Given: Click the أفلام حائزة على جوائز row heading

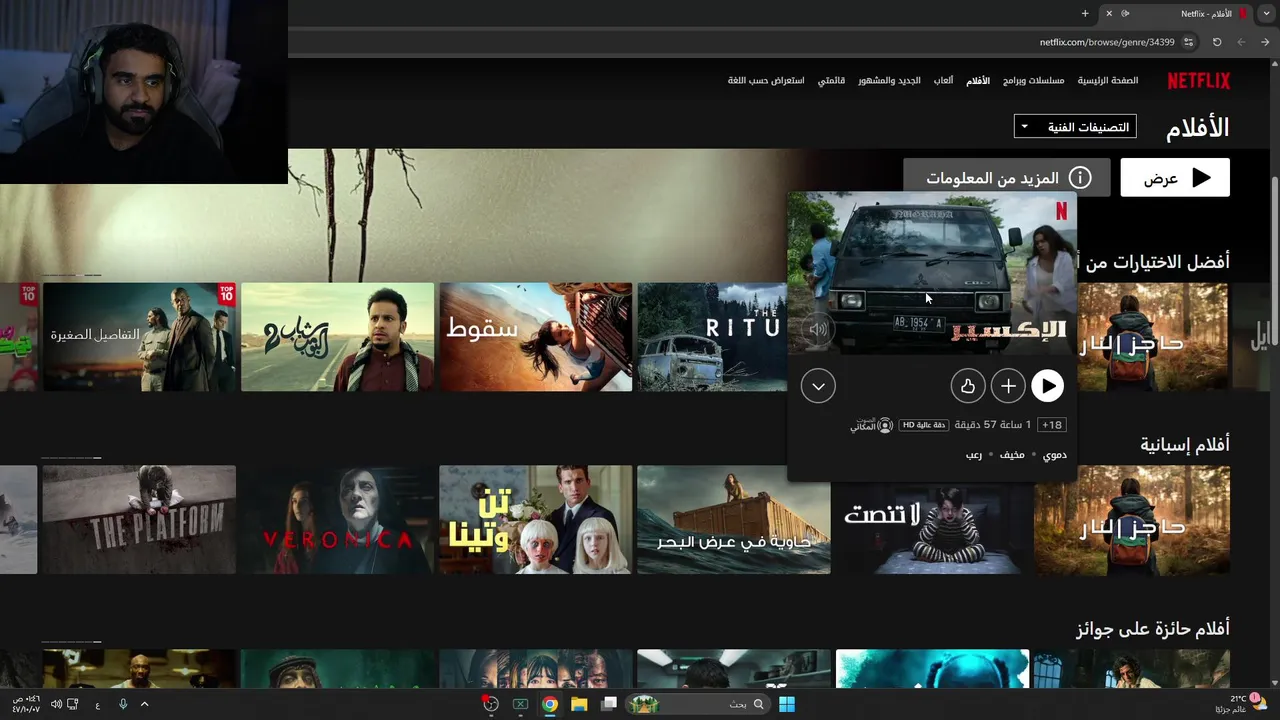Looking at the screenshot, I should point(1152,629).
